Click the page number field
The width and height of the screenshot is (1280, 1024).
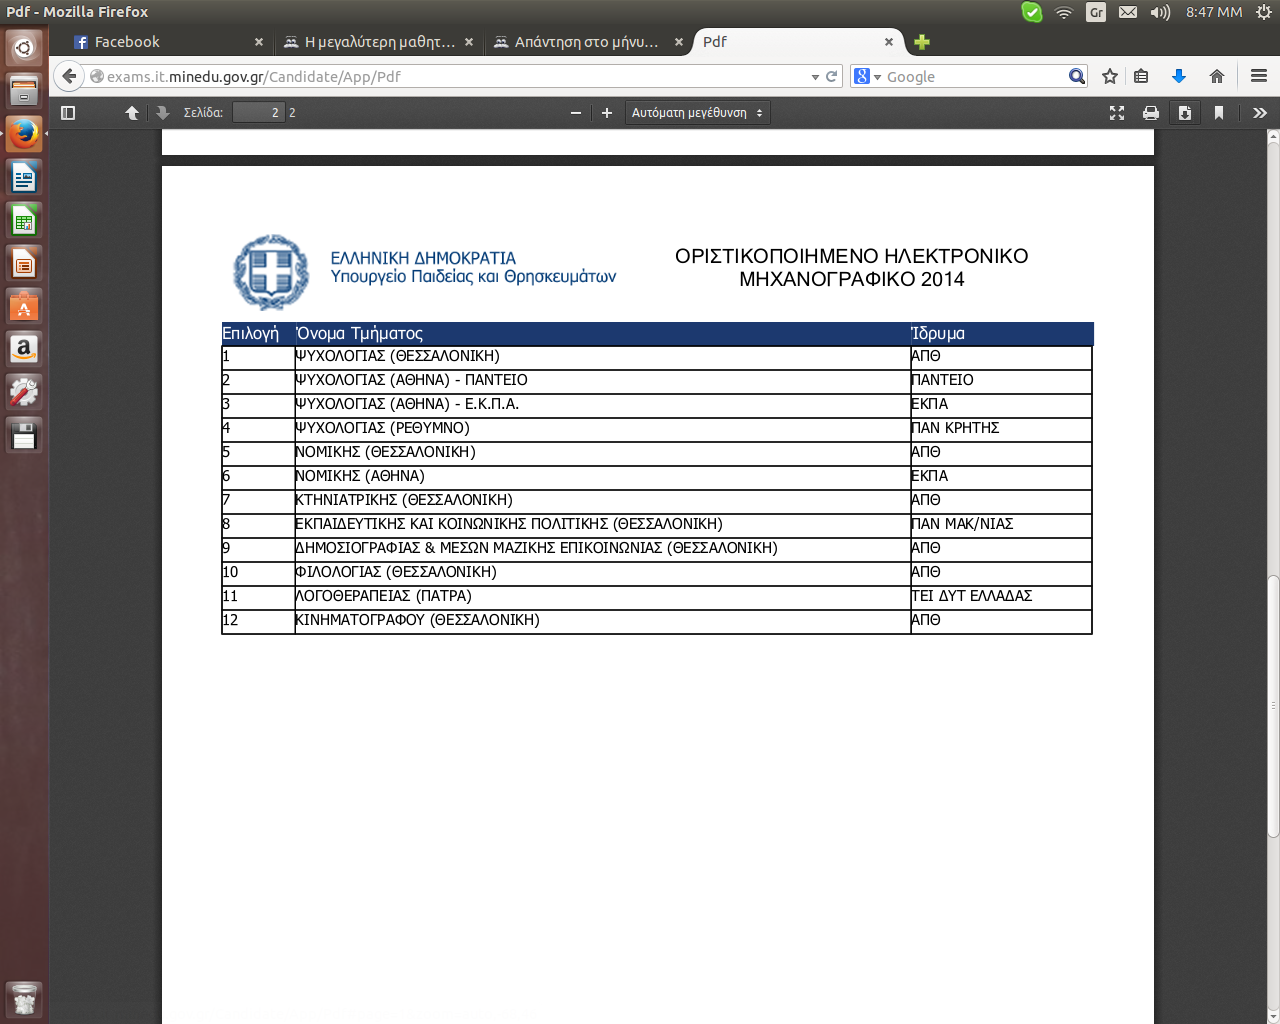(x=258, y=113)
